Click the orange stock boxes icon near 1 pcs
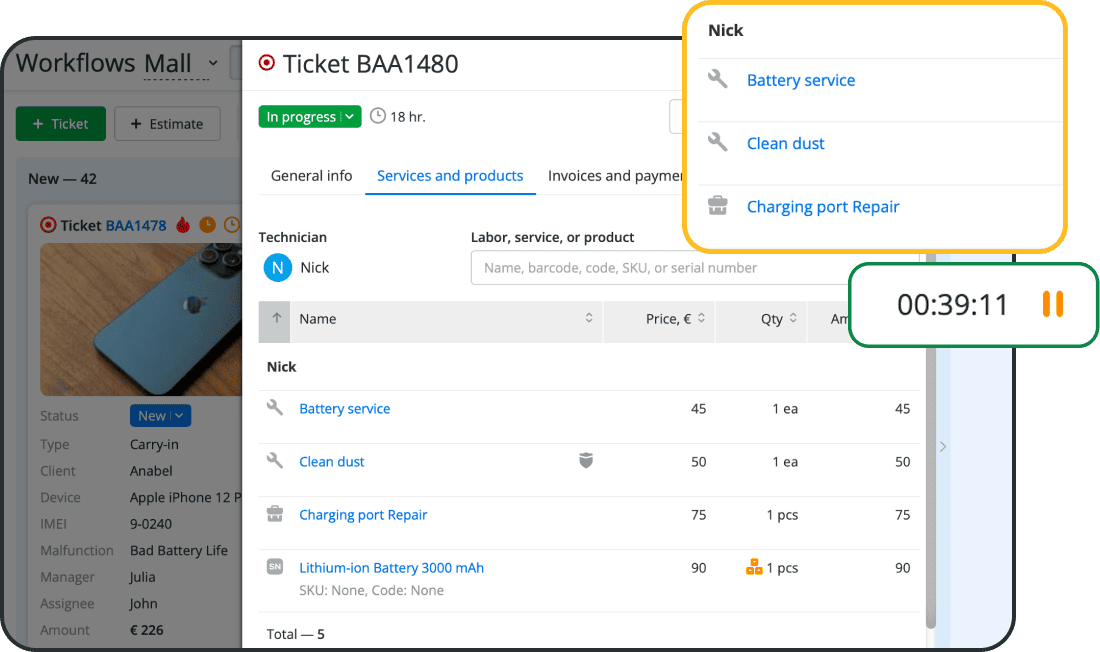Screen dimensions: 1100x652 (x=754, y=567)
